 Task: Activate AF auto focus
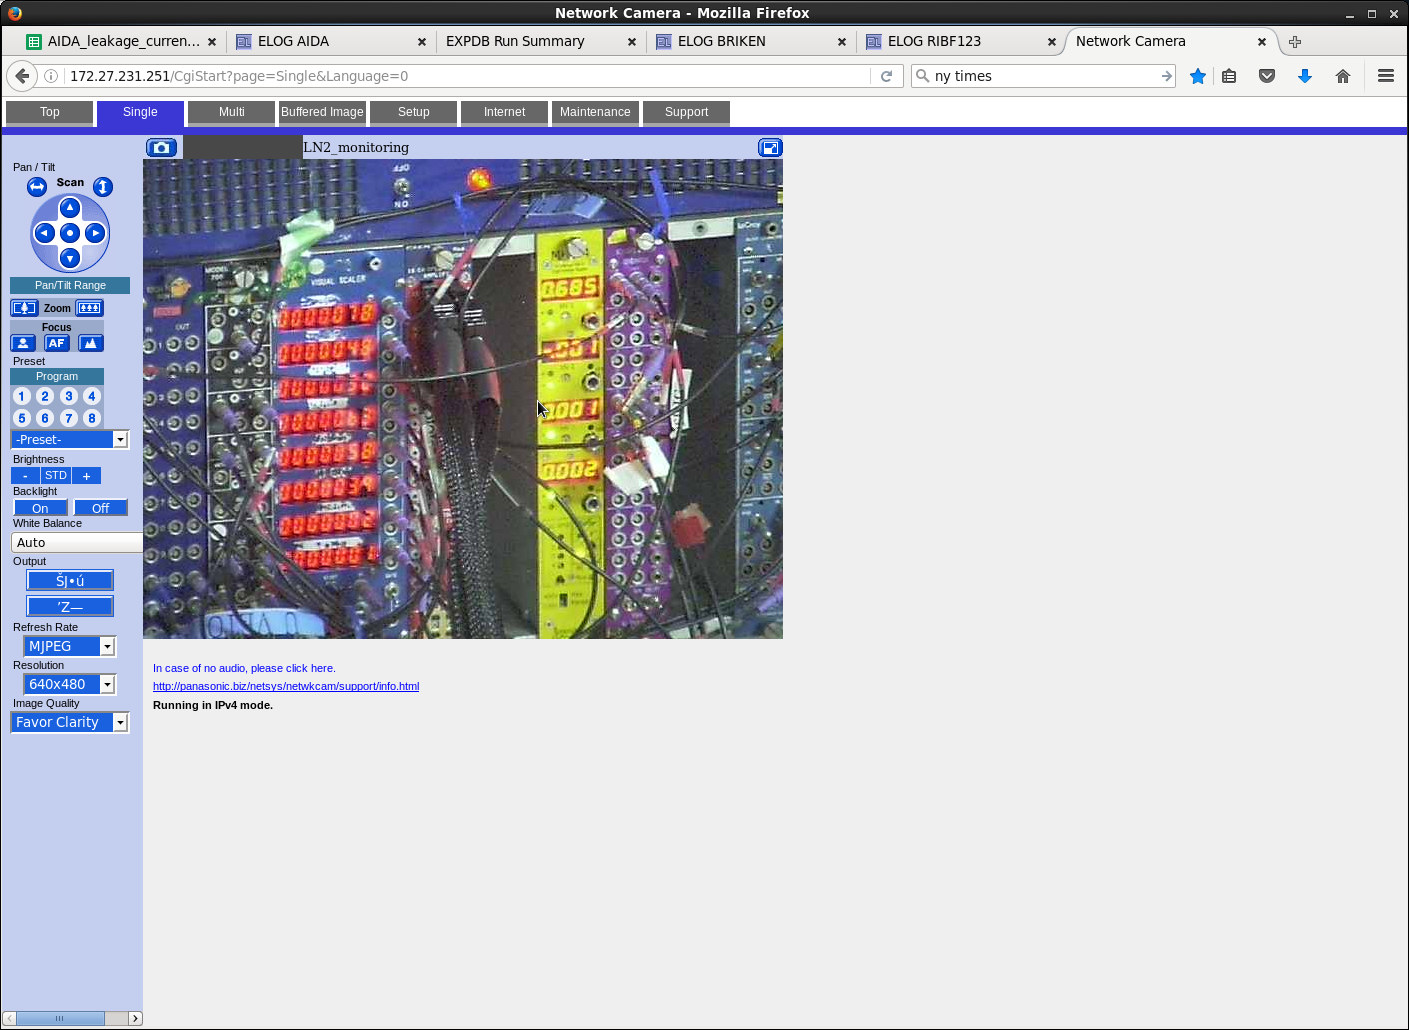[x=56, y=343]
